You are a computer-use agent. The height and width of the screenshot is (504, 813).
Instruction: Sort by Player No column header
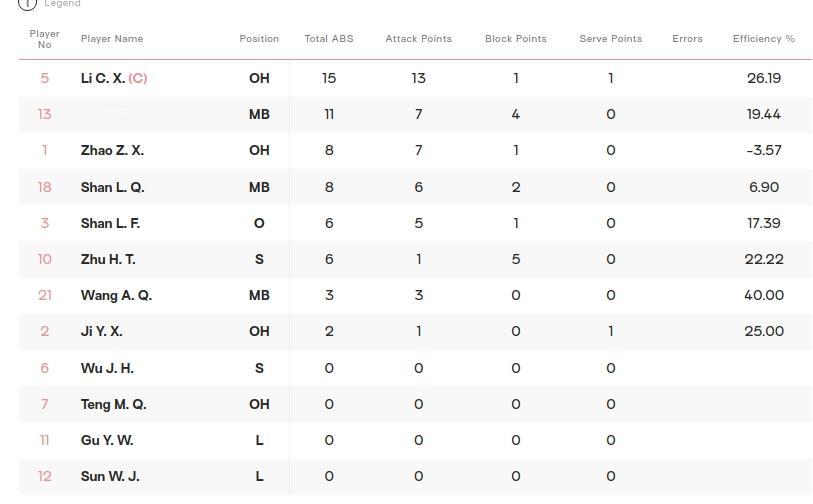[45, 39]
